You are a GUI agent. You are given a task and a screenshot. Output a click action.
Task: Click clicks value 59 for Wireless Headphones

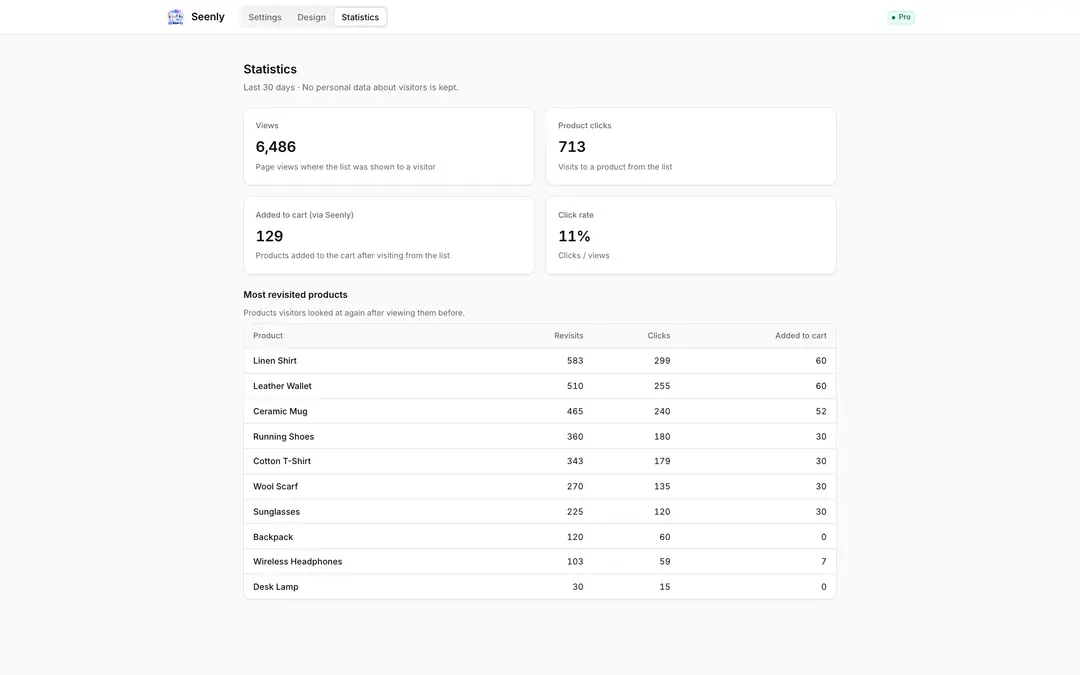pos(665,561)
